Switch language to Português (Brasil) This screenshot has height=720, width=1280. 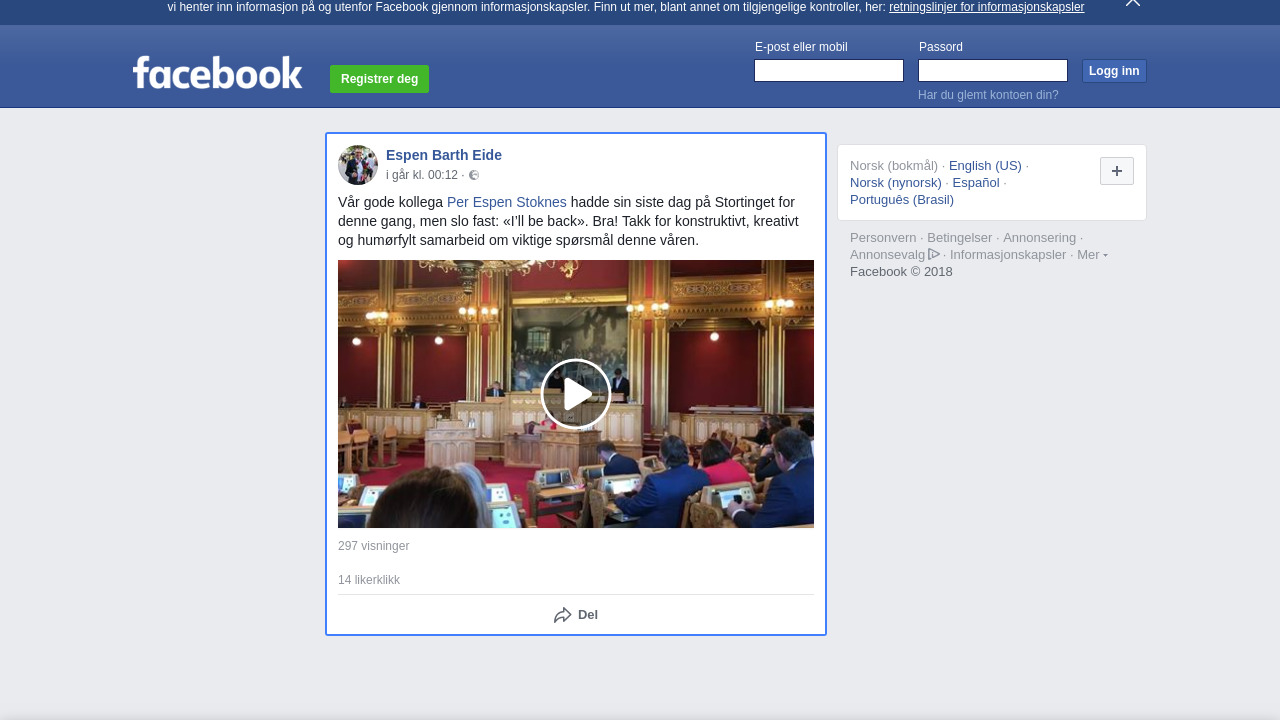(x=902, y=200)
